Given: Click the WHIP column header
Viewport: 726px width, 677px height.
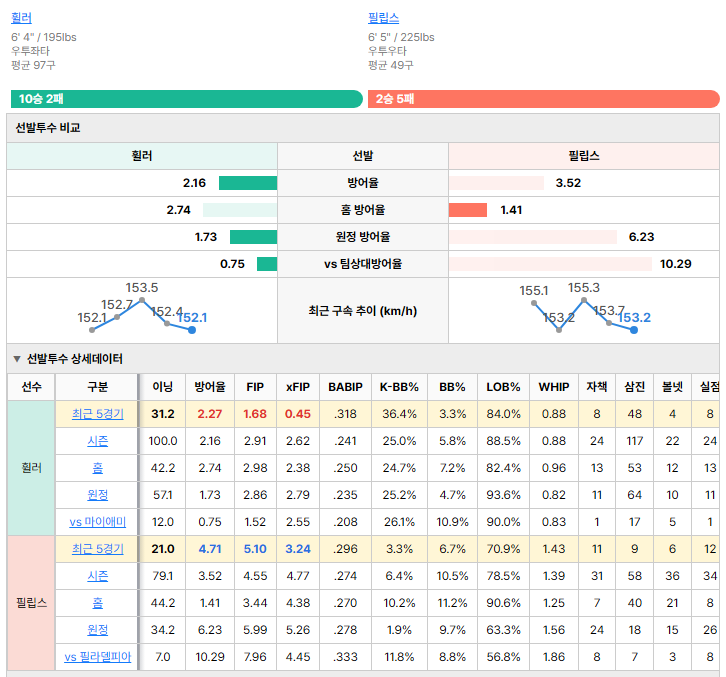Looking at the screenshot, I should [554, 387].
